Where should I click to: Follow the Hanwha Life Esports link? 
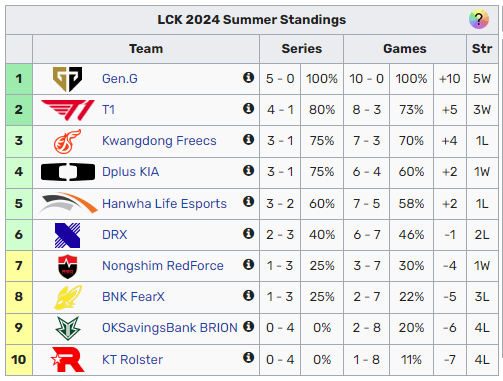pos(164,203)
